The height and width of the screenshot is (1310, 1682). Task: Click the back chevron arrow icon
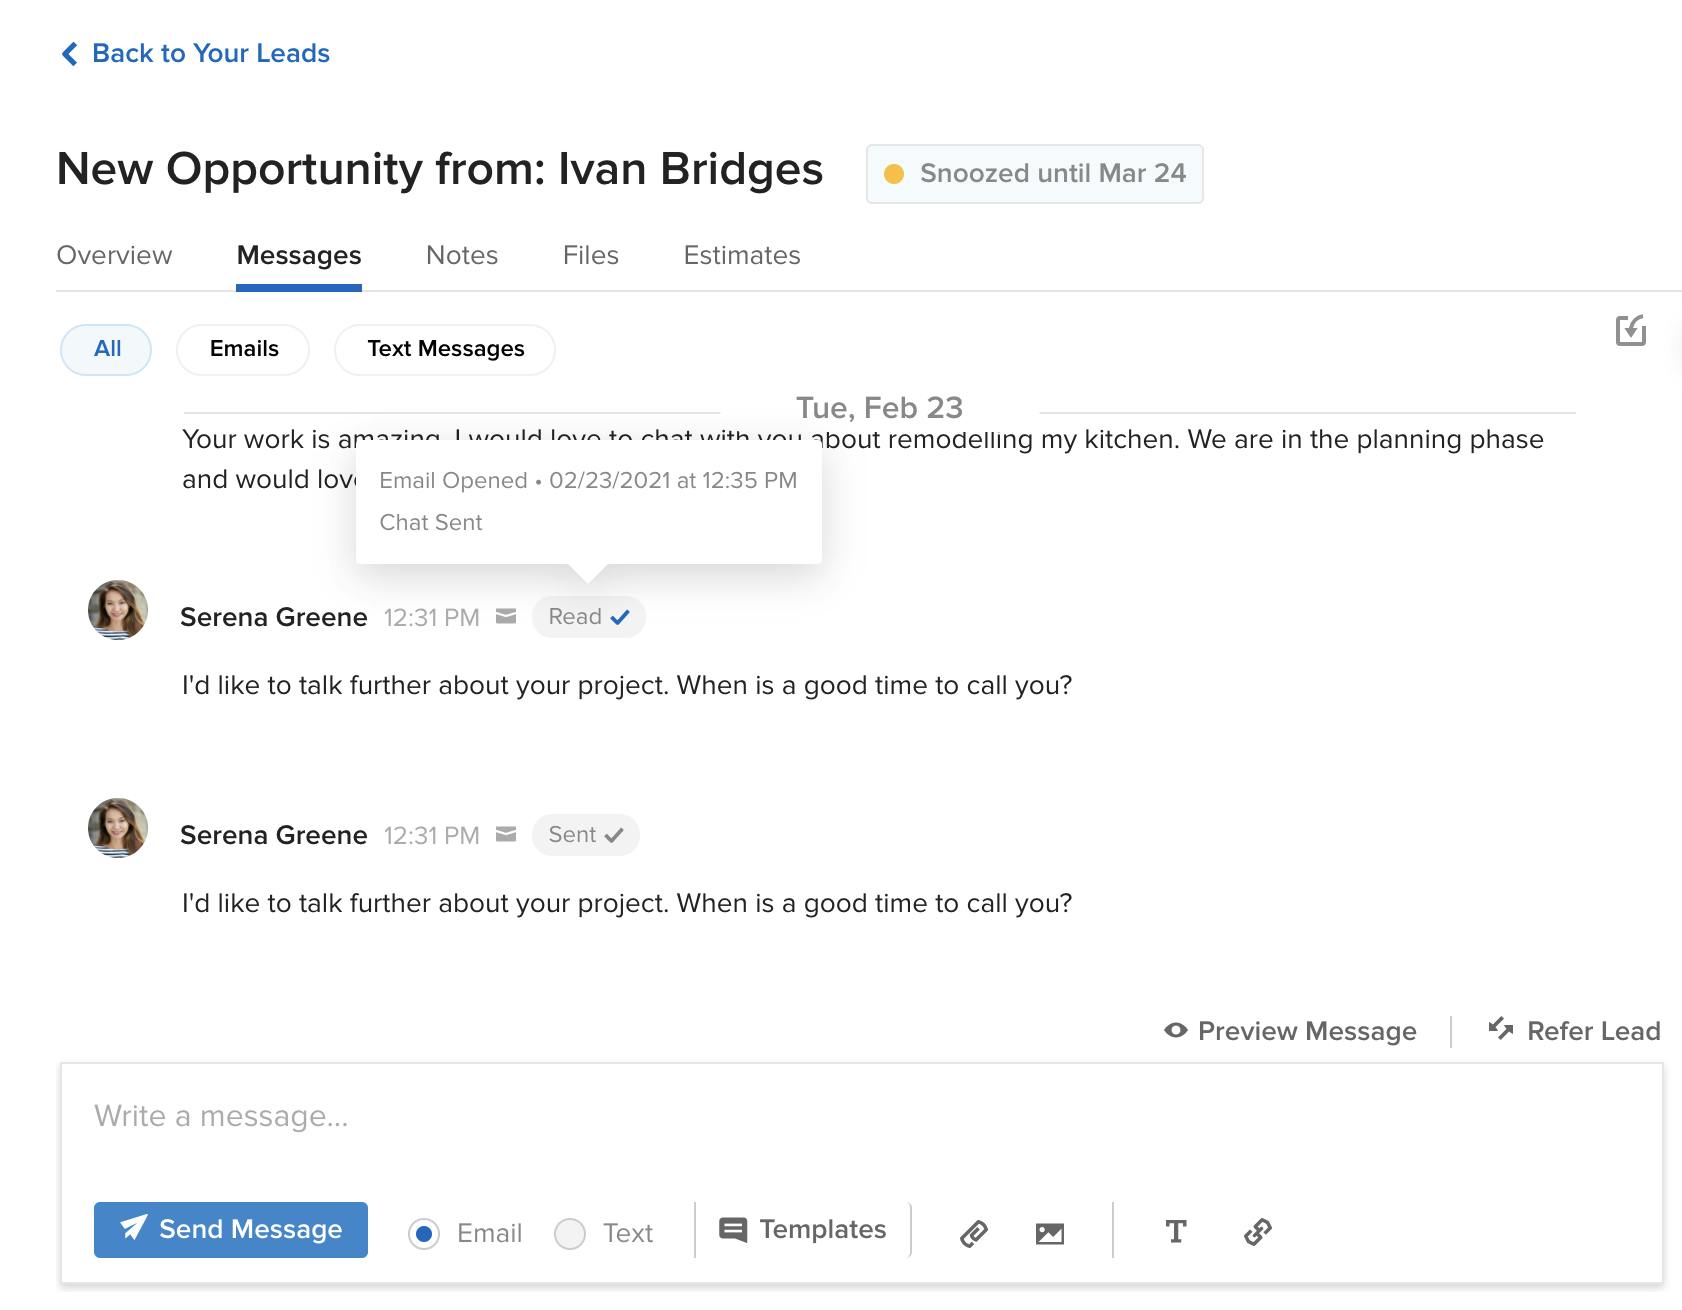69,53
